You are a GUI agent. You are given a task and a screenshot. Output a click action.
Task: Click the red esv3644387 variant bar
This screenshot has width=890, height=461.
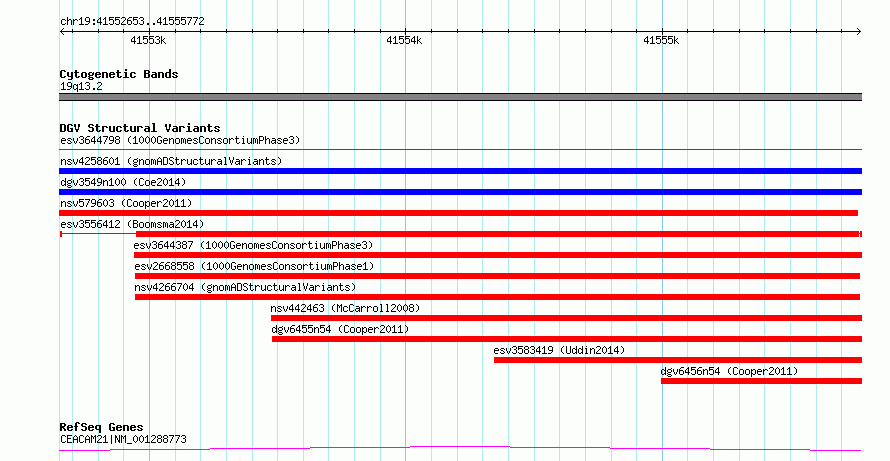click(x=498, y=255)
